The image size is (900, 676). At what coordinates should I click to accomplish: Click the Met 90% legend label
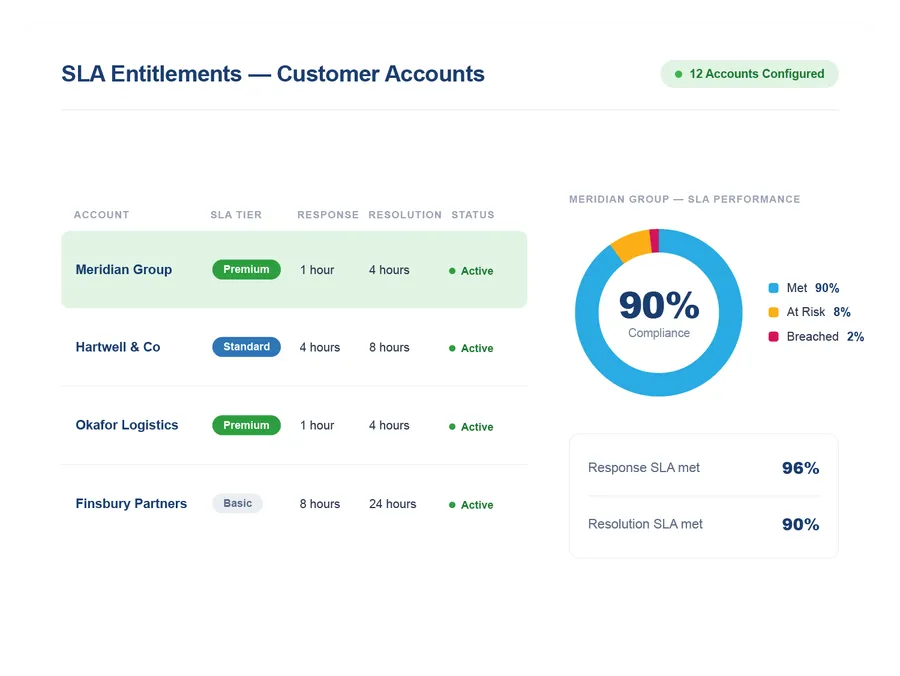pyautogui.click(x=813, y=288)
